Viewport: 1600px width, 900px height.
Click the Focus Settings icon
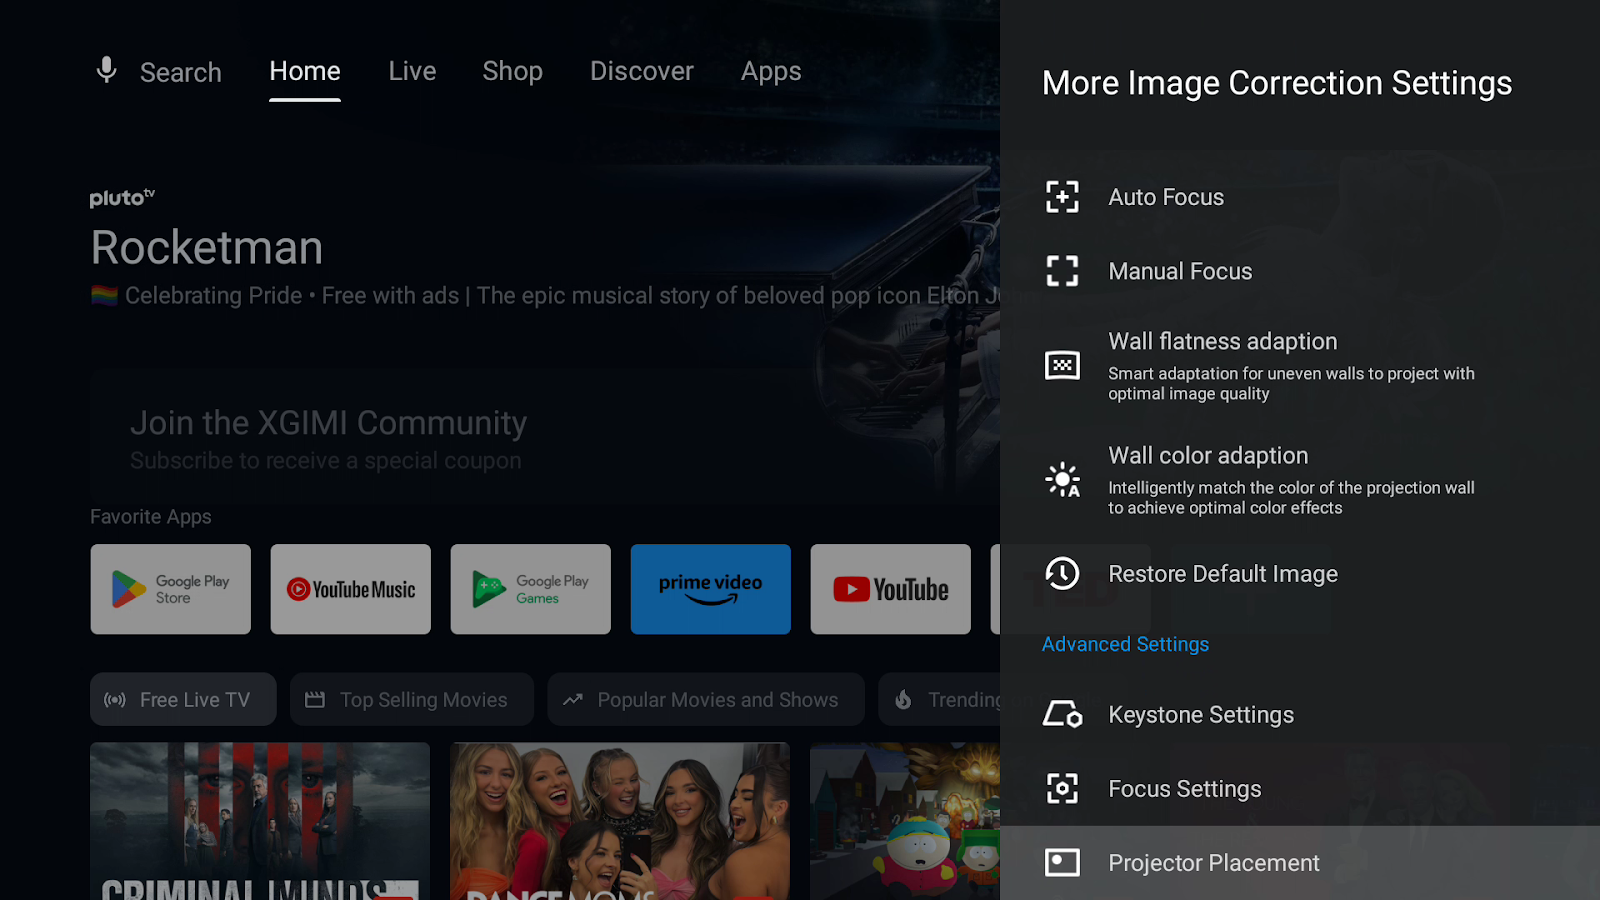click(1062, 789)
